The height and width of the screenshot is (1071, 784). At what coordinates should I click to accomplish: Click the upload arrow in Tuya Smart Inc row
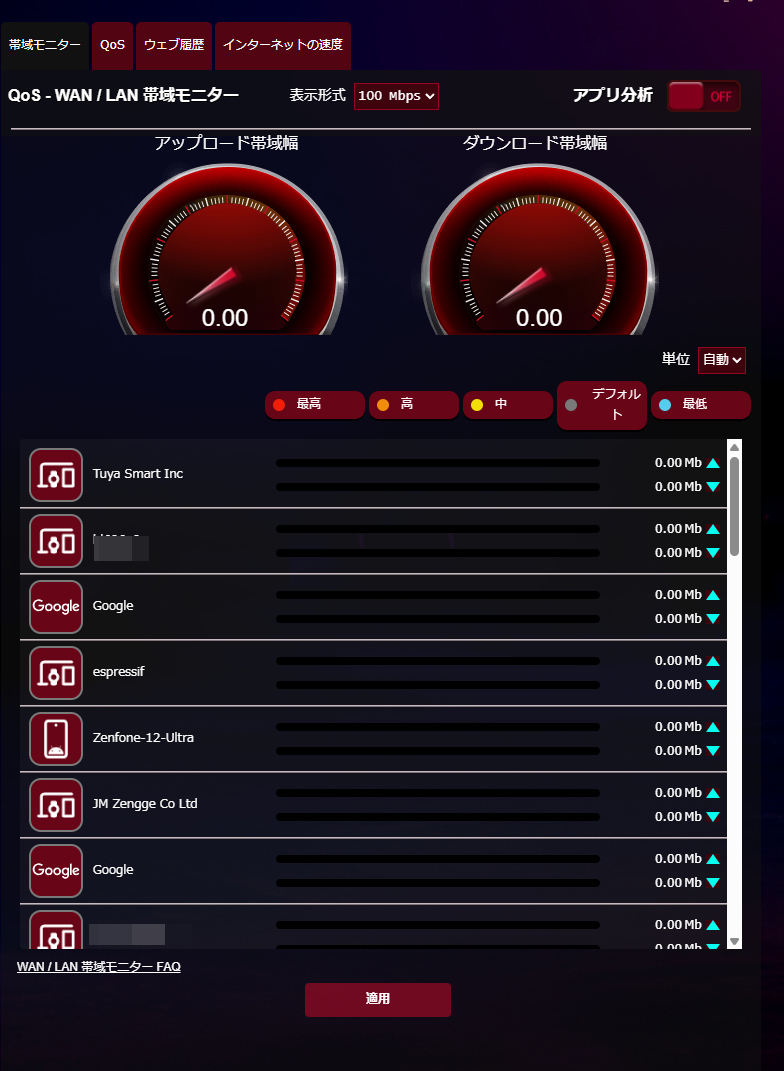[x=713, y=463]
